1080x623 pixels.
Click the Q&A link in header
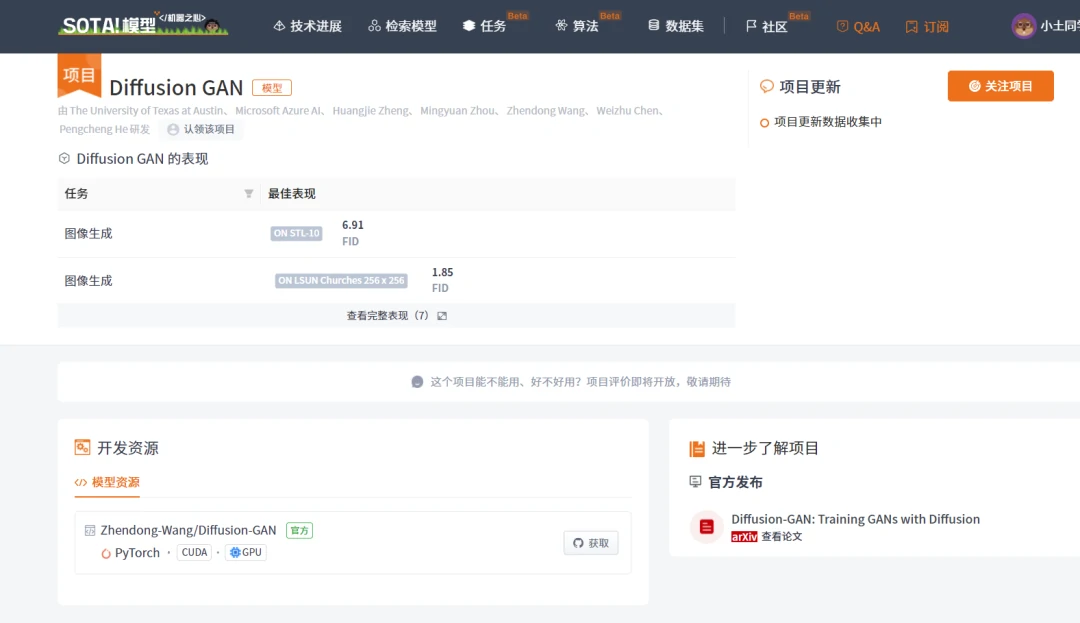(x=858, y=27)
